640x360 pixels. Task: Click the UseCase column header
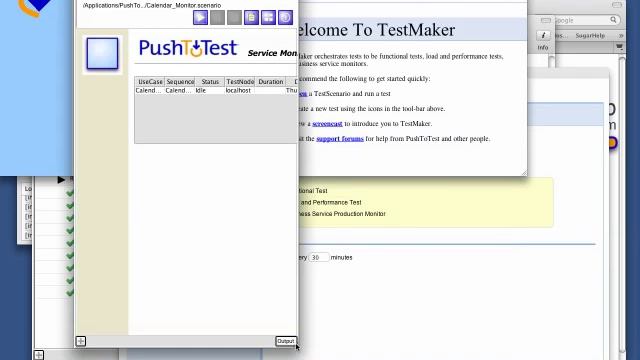150,82
